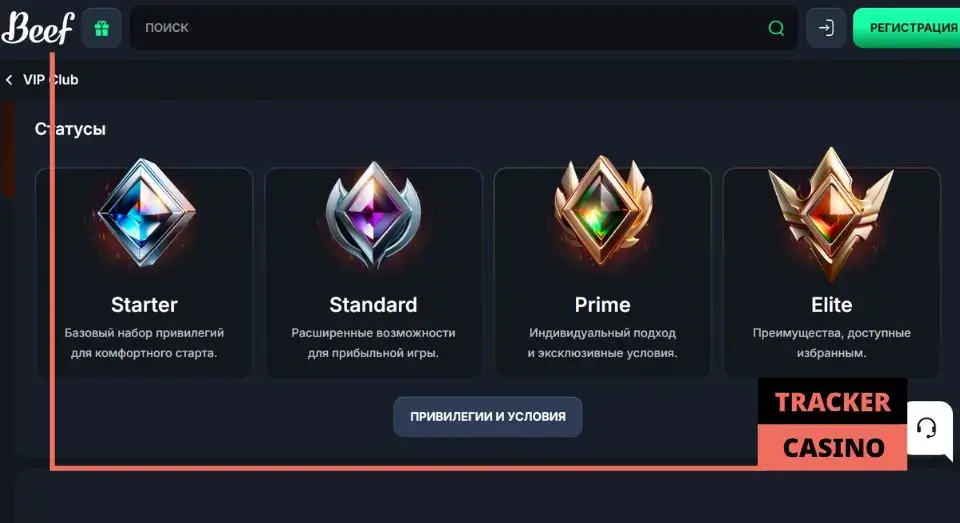Select the Standard title text
This screenshot has height=523, width=960.
[373, 304]
